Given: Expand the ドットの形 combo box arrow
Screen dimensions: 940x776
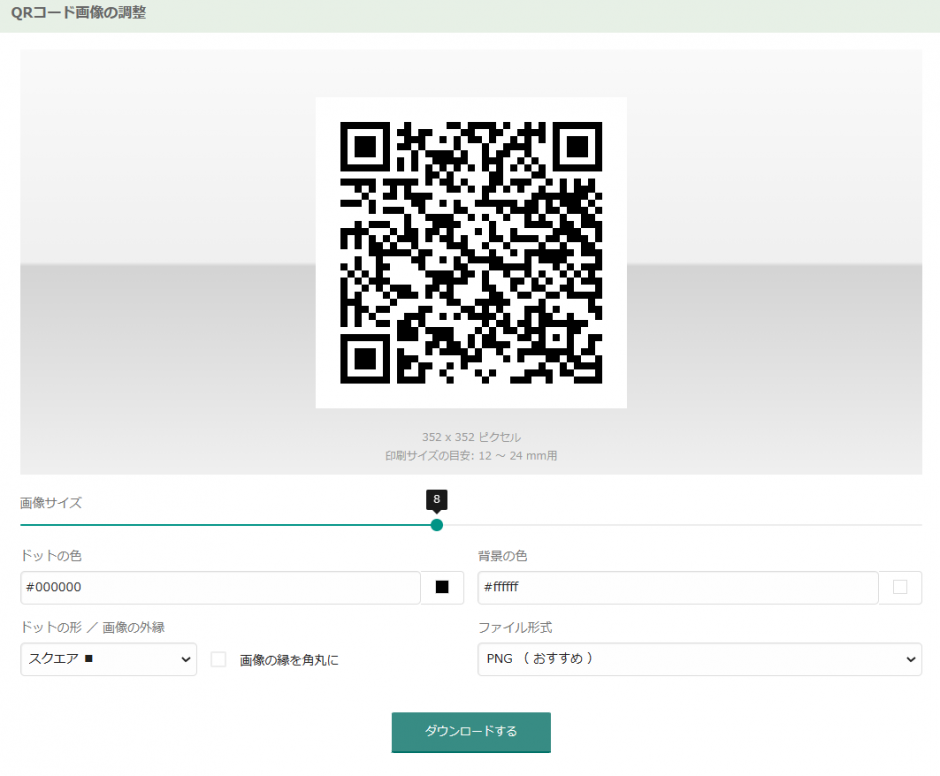Looking at the screenshot, I should coord(184,659).
